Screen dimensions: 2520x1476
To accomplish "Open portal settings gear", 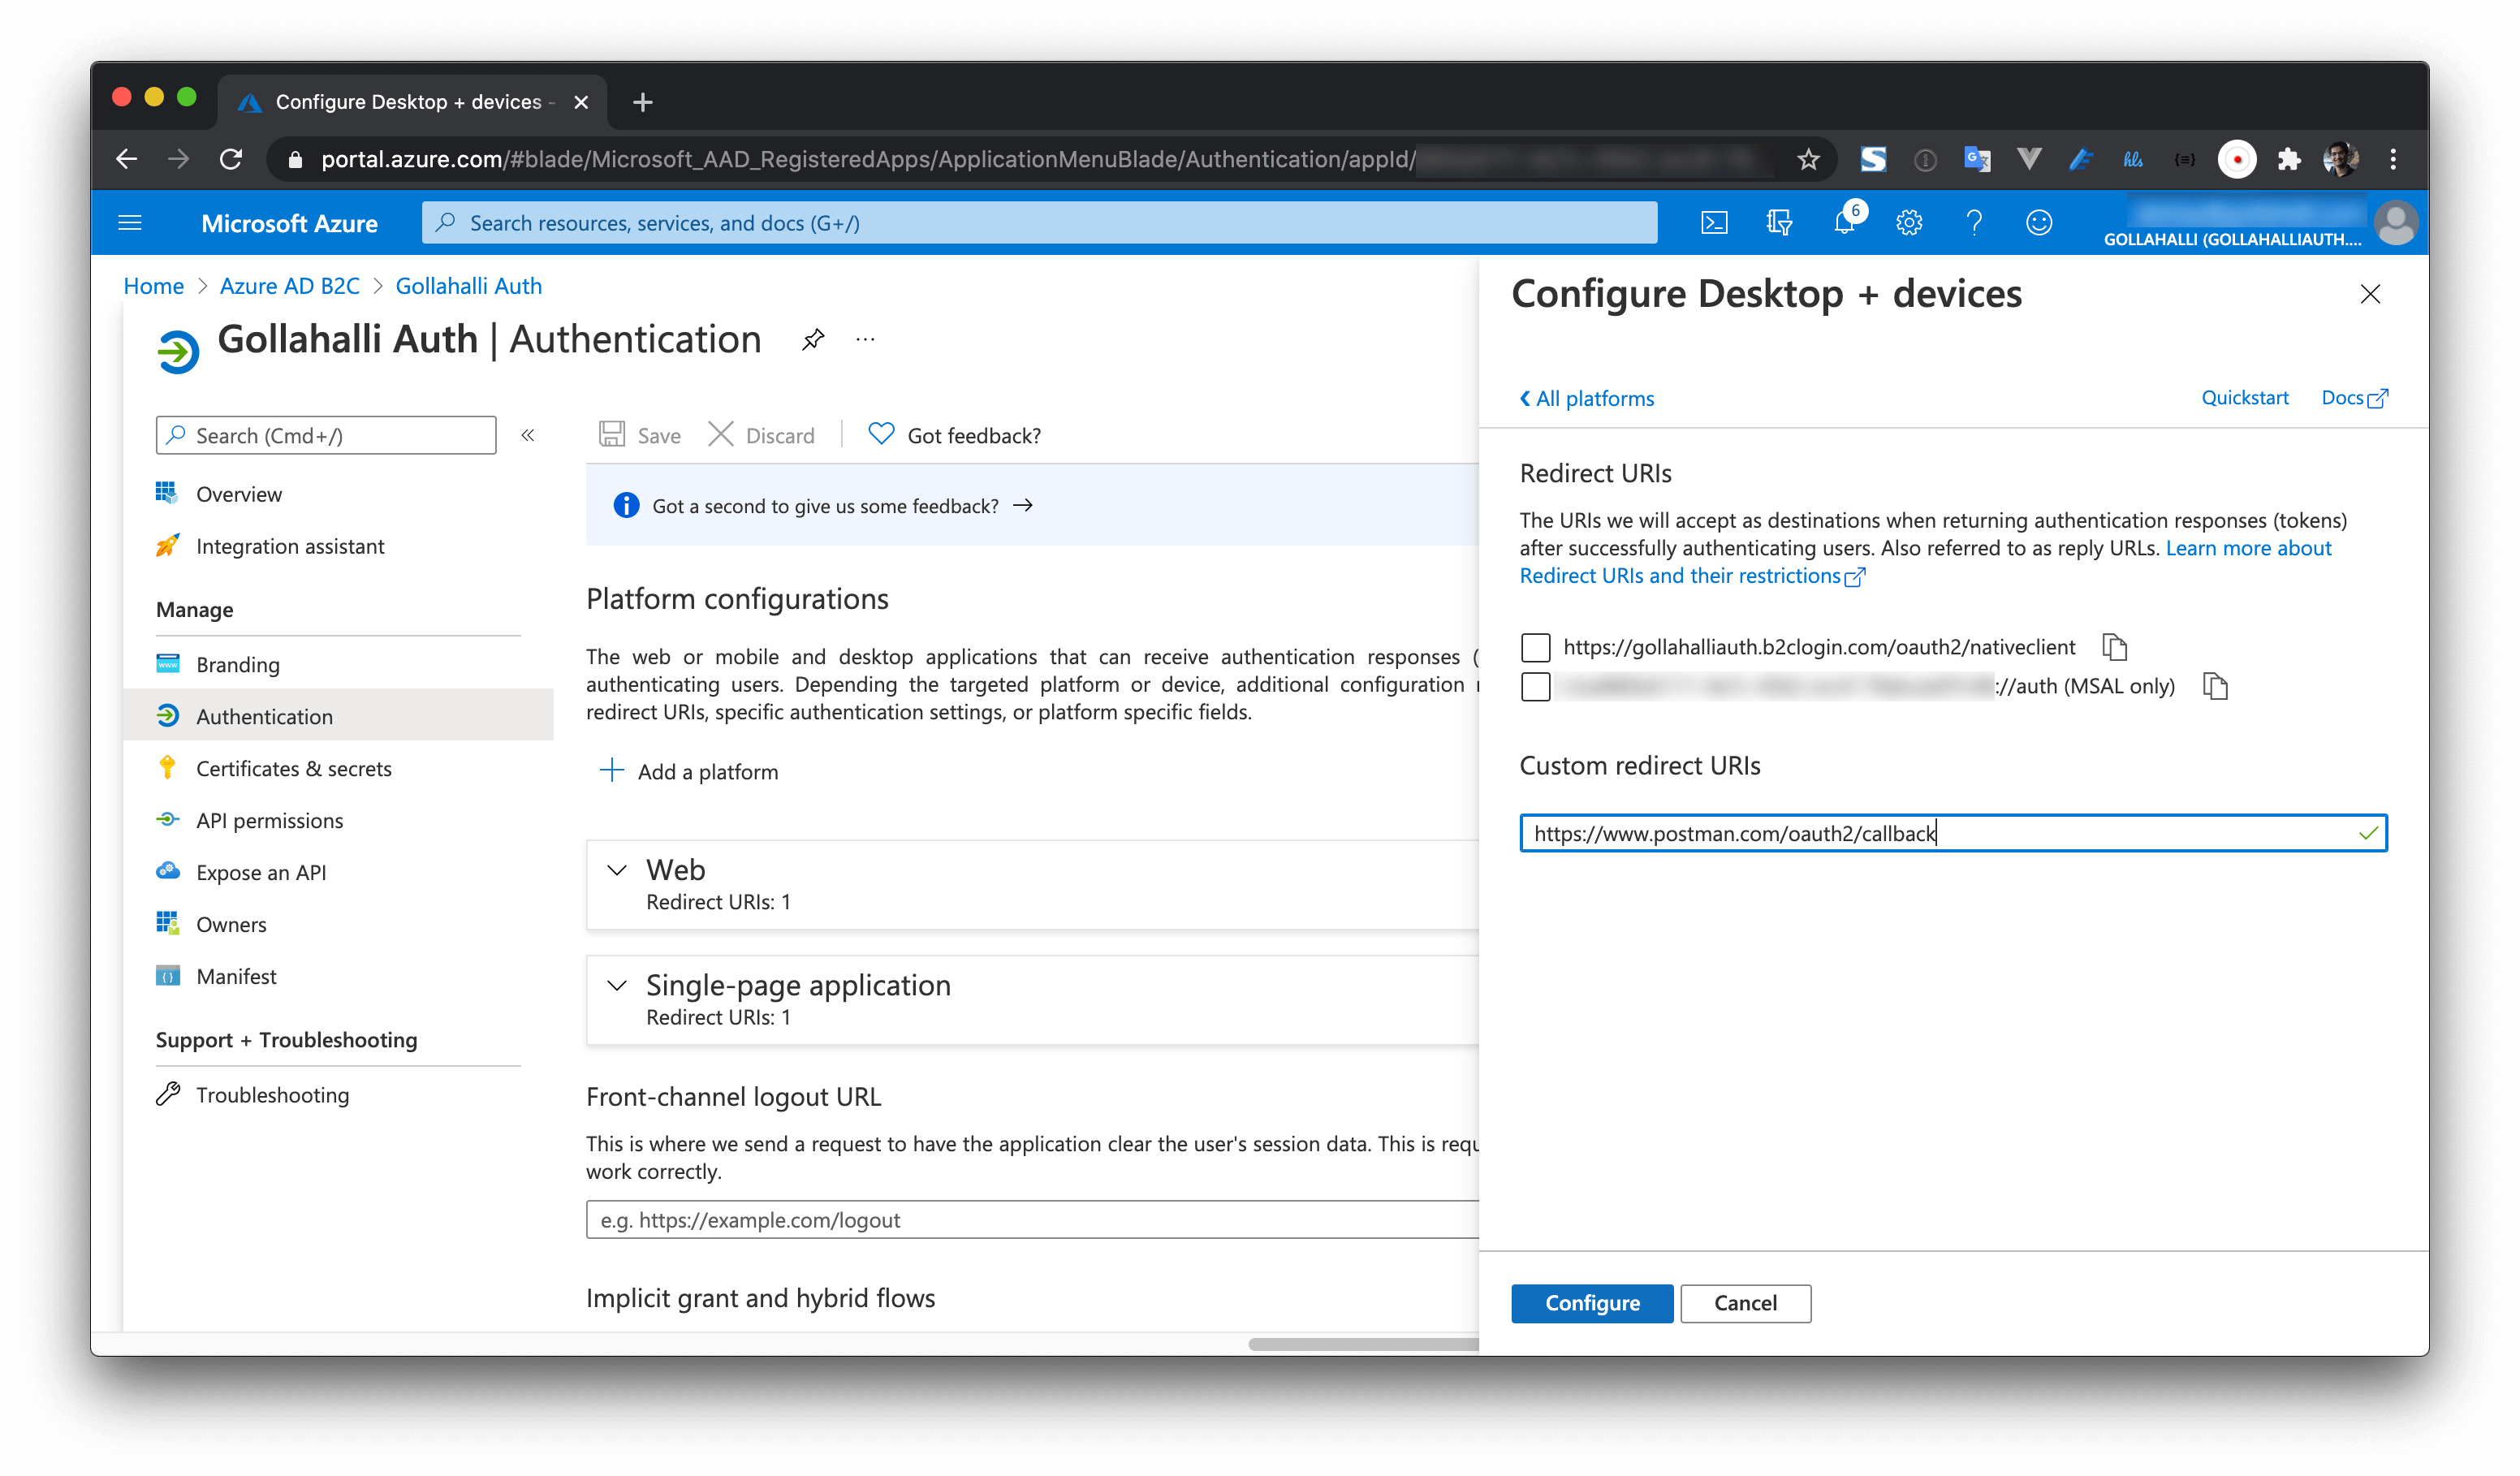I will click(x=1909, y=222).
